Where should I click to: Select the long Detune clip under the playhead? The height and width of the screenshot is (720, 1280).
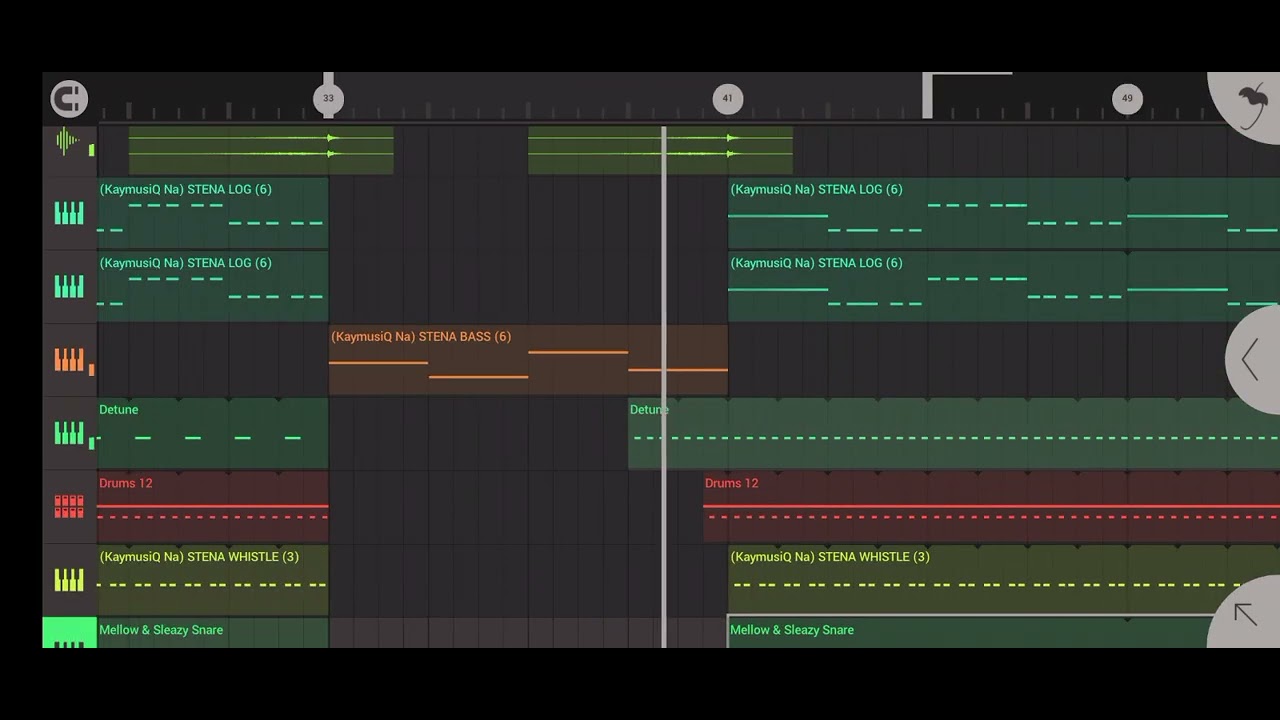coord(954,433)
